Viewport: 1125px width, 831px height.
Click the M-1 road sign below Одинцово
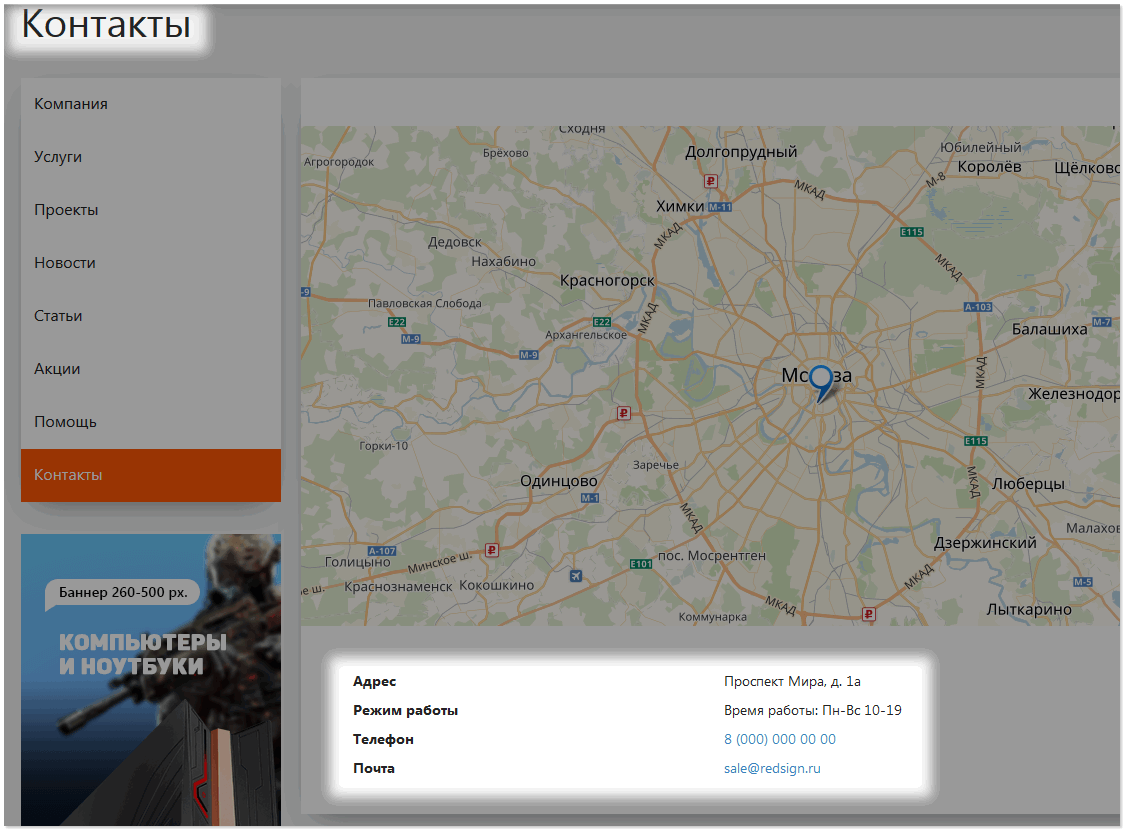tap(590, 498)
